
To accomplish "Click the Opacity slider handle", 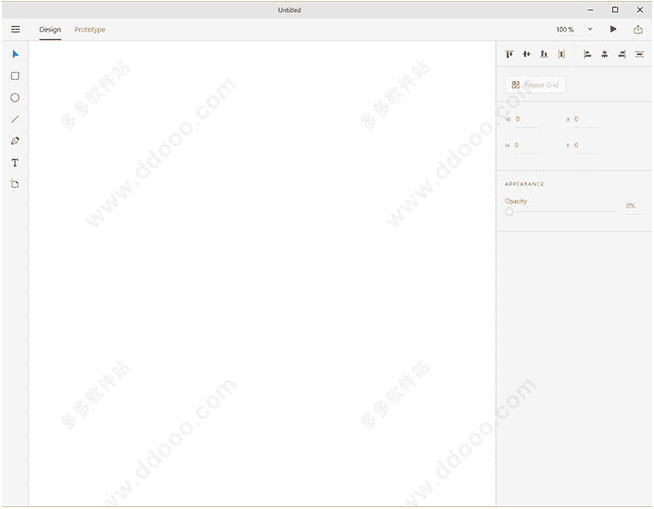I will point(509,211).
